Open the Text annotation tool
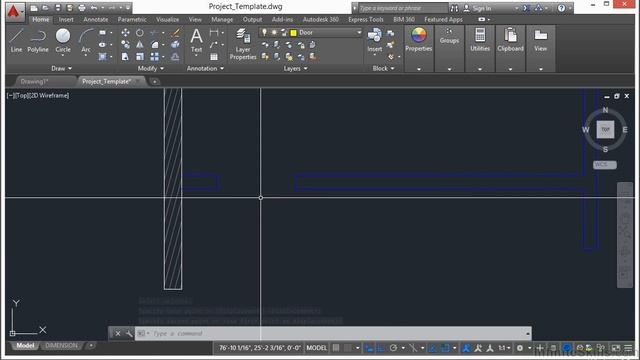This screenshot has width=640, height=360. pos(196,40)
